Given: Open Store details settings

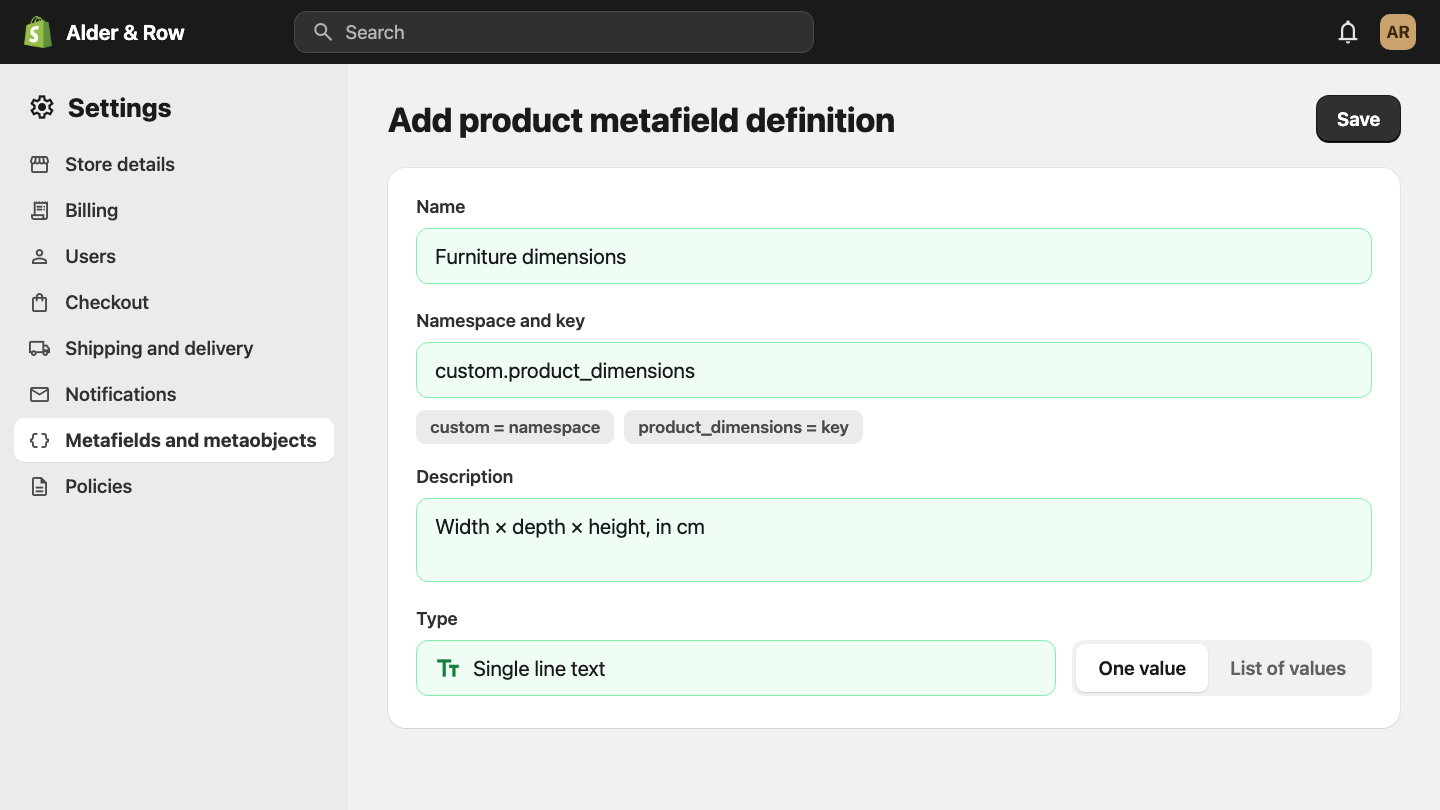Looking at the screenshot, I should pyautogui.click(x=174, y=164).
